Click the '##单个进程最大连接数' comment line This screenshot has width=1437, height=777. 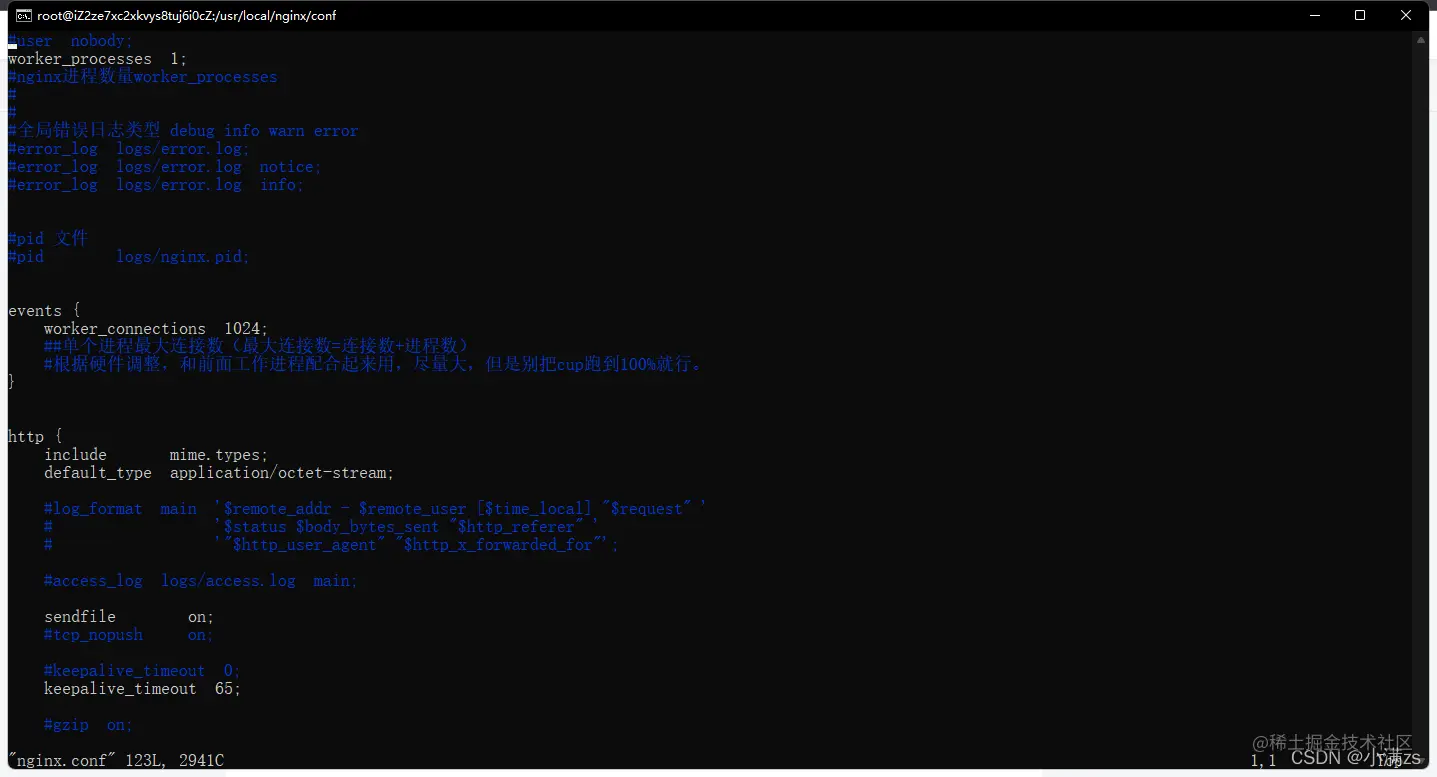click(256, 346)
